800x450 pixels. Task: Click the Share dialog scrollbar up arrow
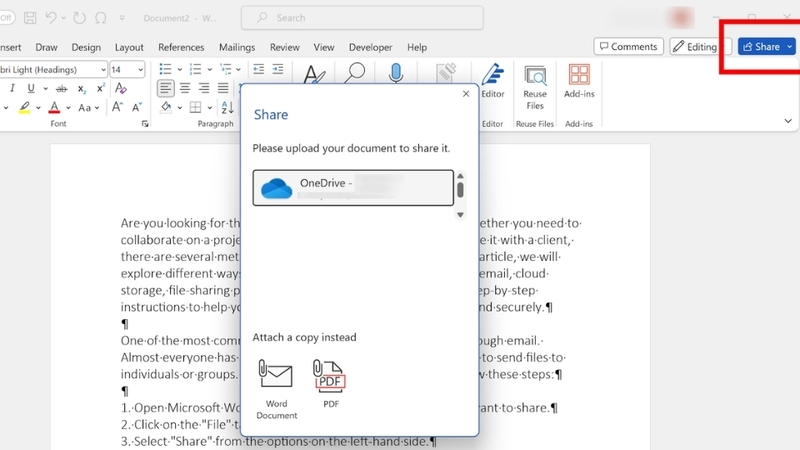click(x=460, y=176)
